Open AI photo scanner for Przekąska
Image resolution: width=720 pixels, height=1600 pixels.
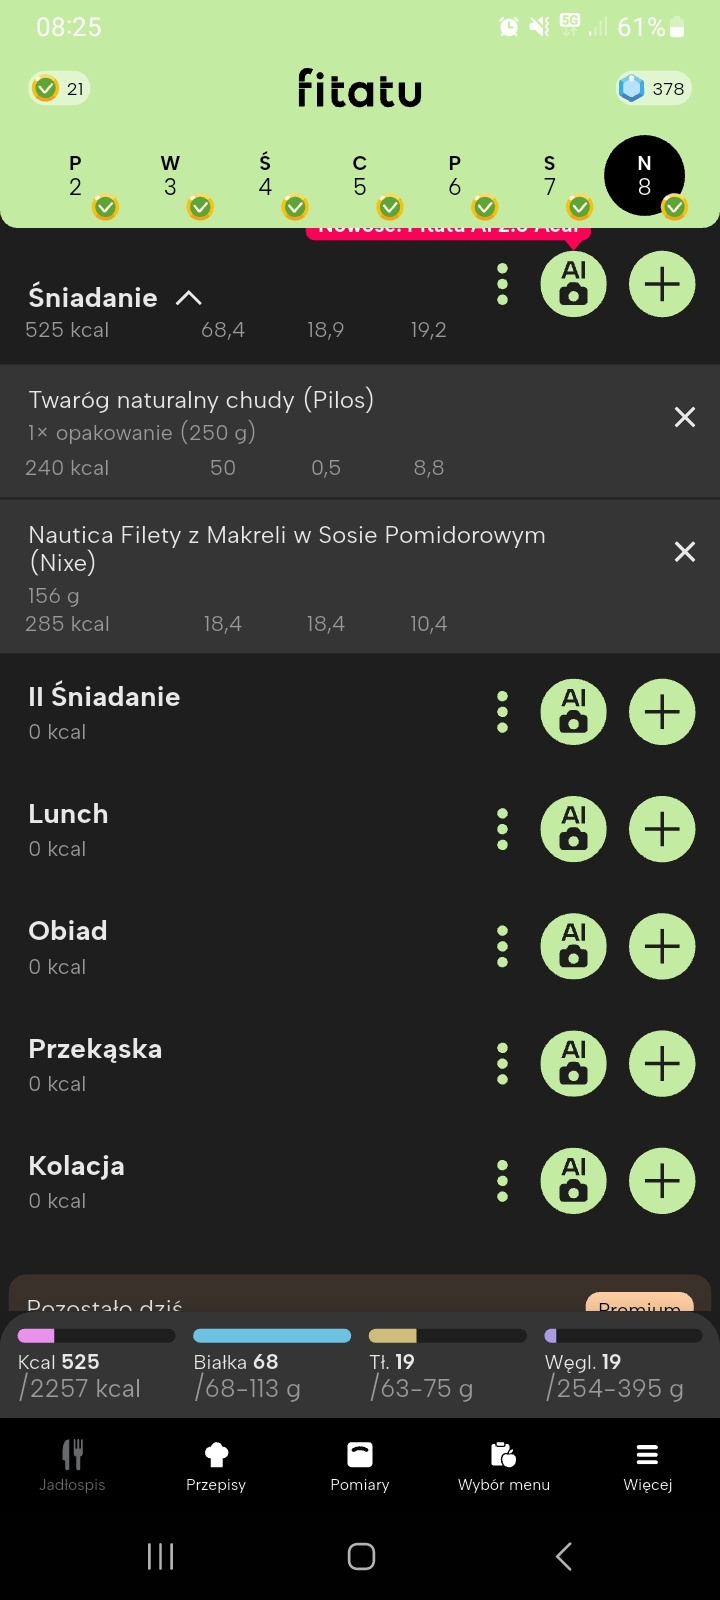pyautogui.click(x=573, y=1063)
